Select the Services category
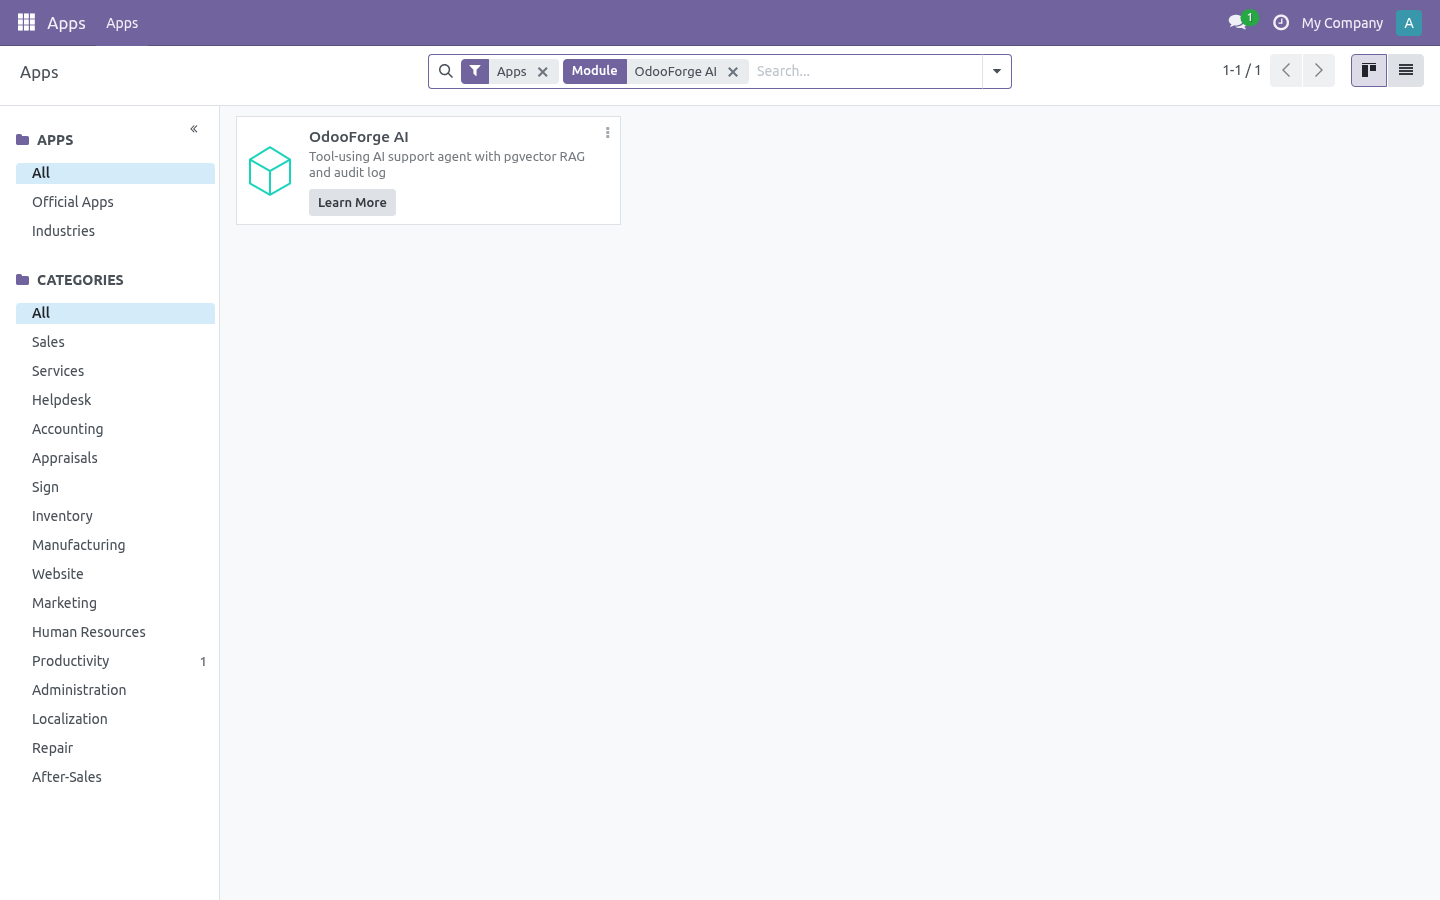 coord(115,371)
